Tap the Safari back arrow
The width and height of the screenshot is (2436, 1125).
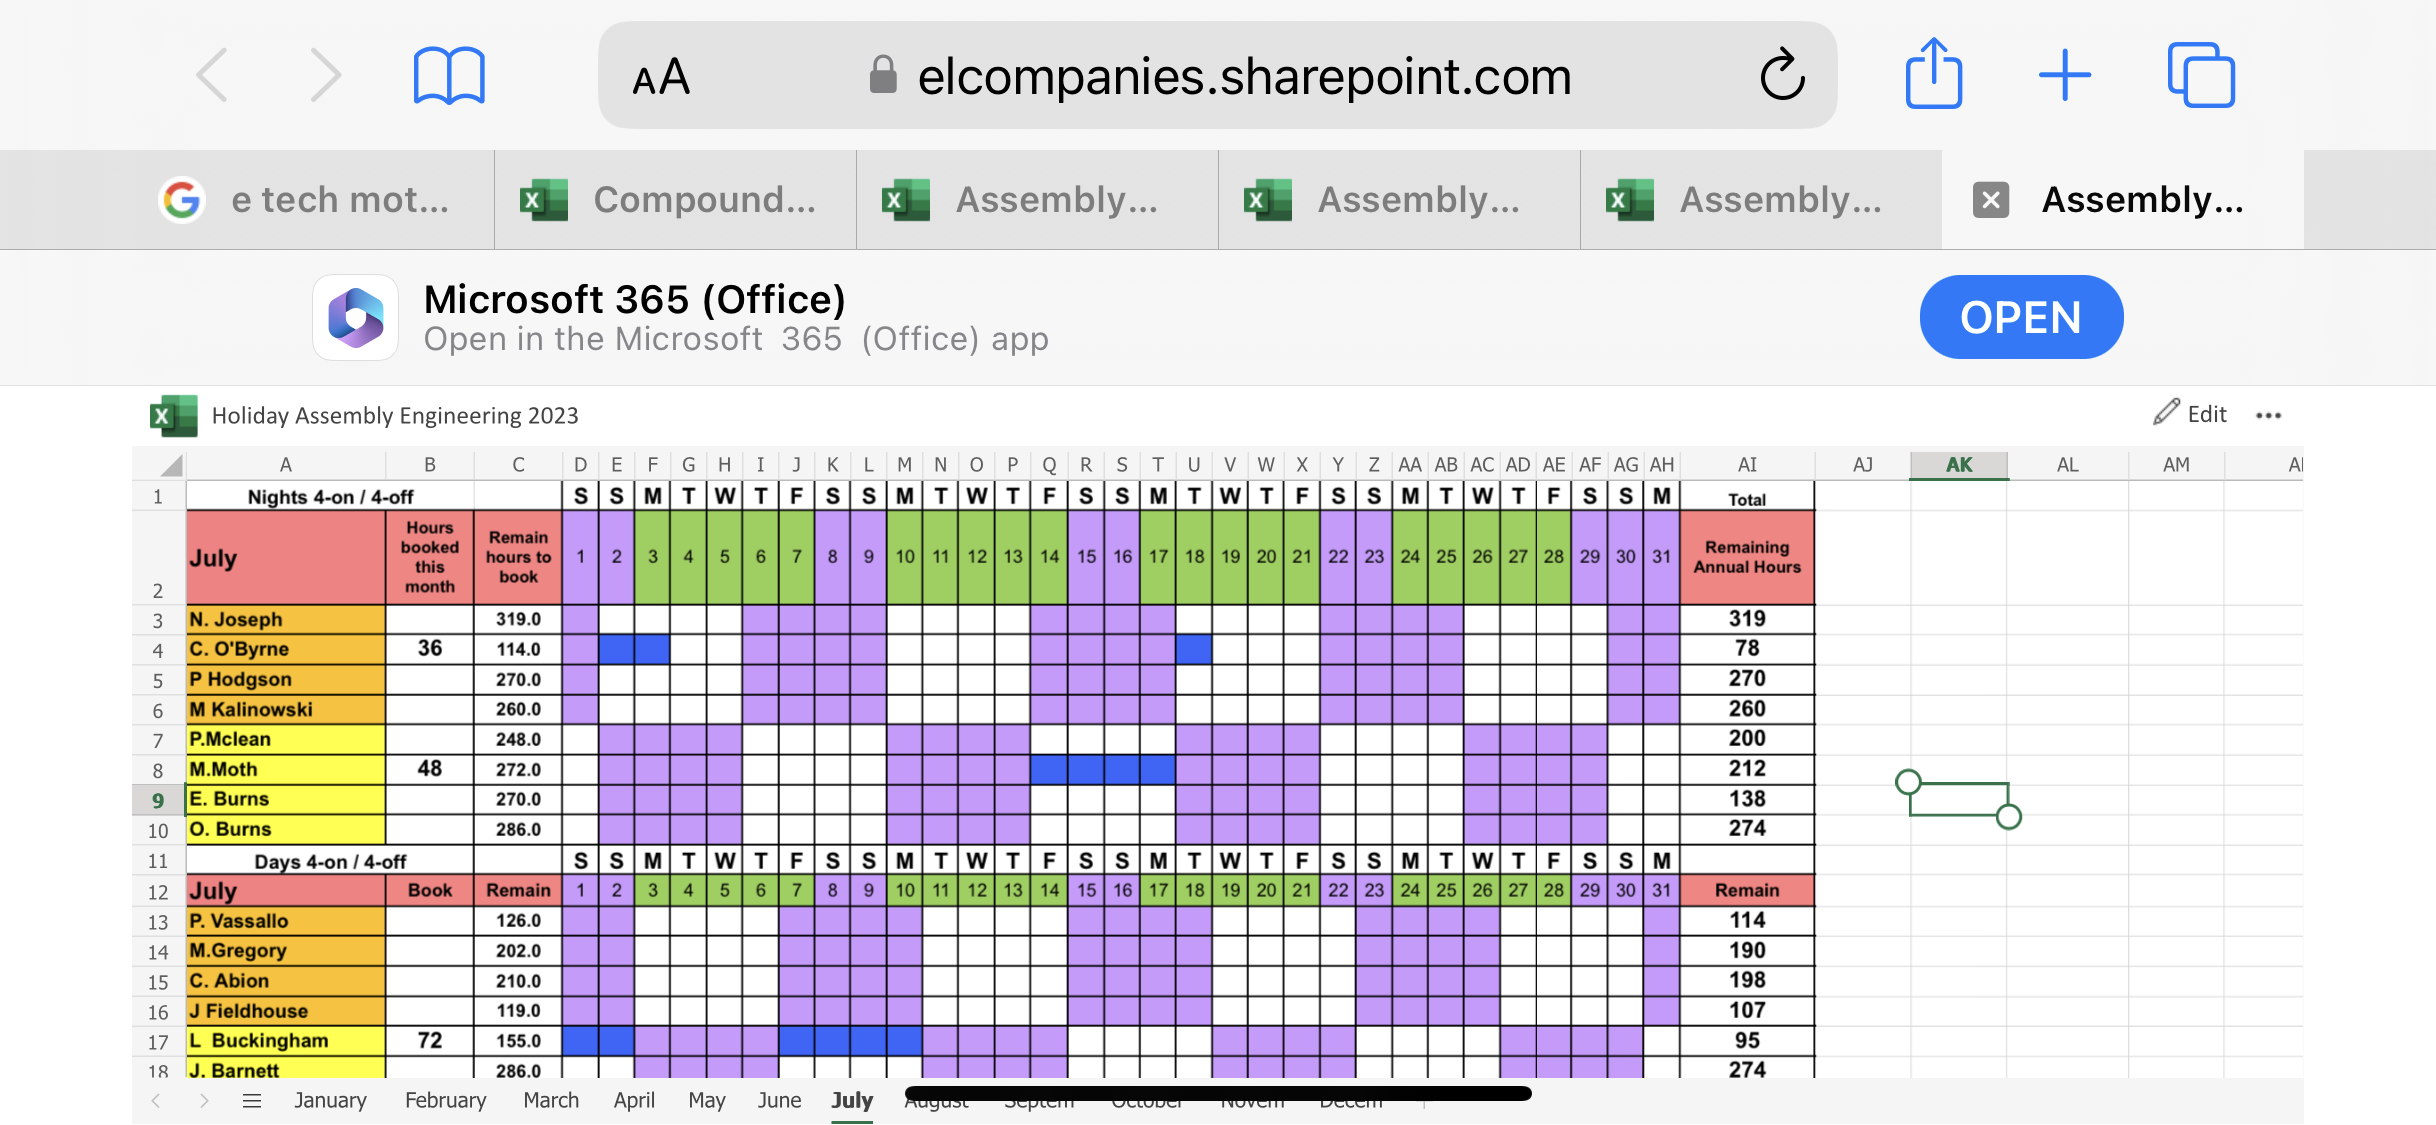point(213,76)
